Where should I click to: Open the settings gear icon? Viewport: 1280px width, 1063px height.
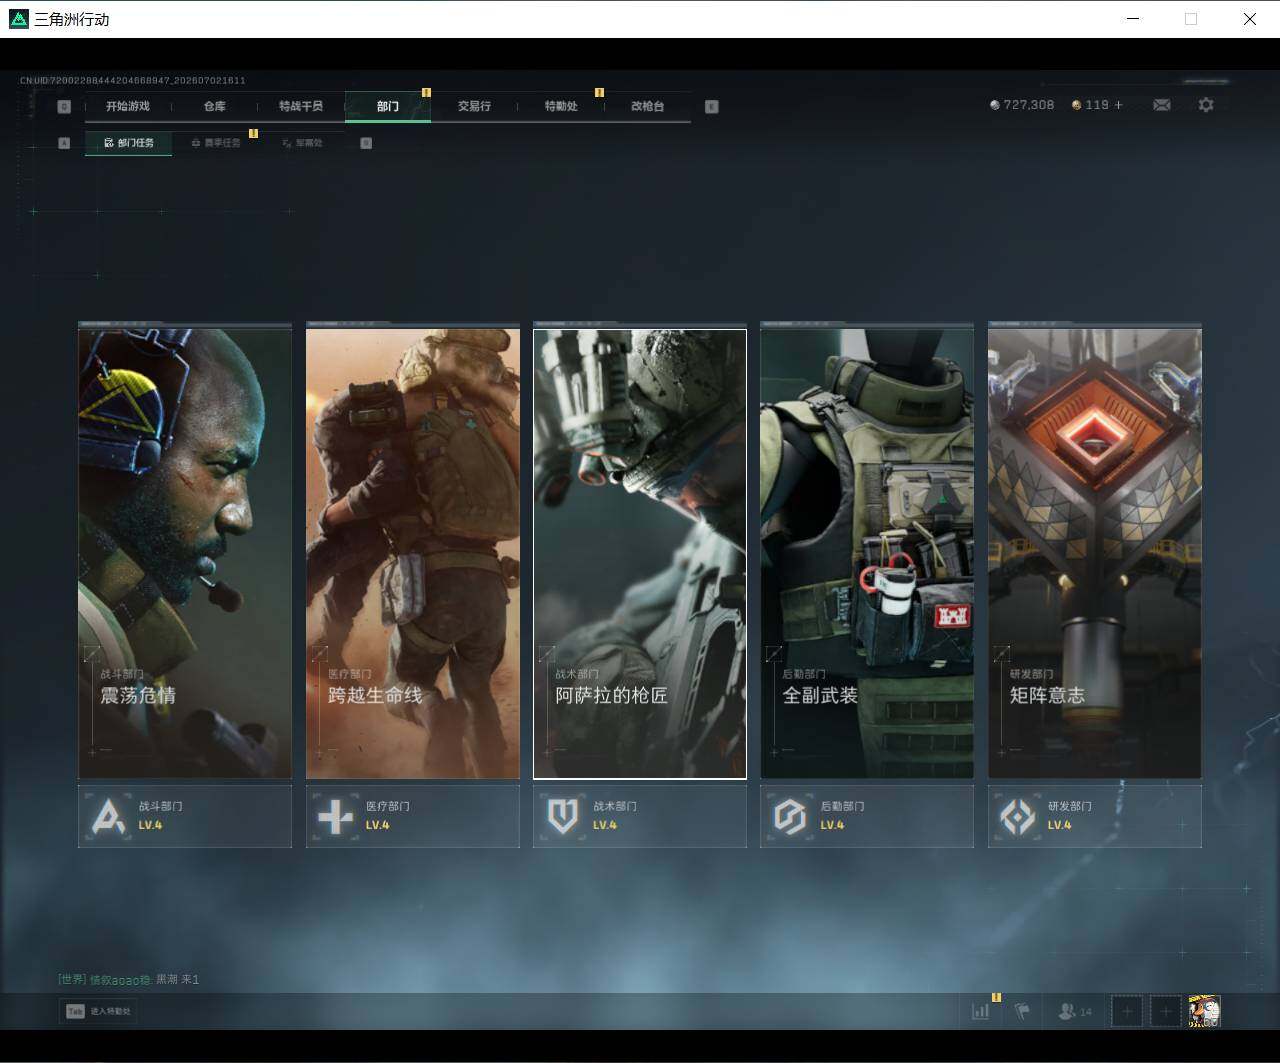point(1206,105)
